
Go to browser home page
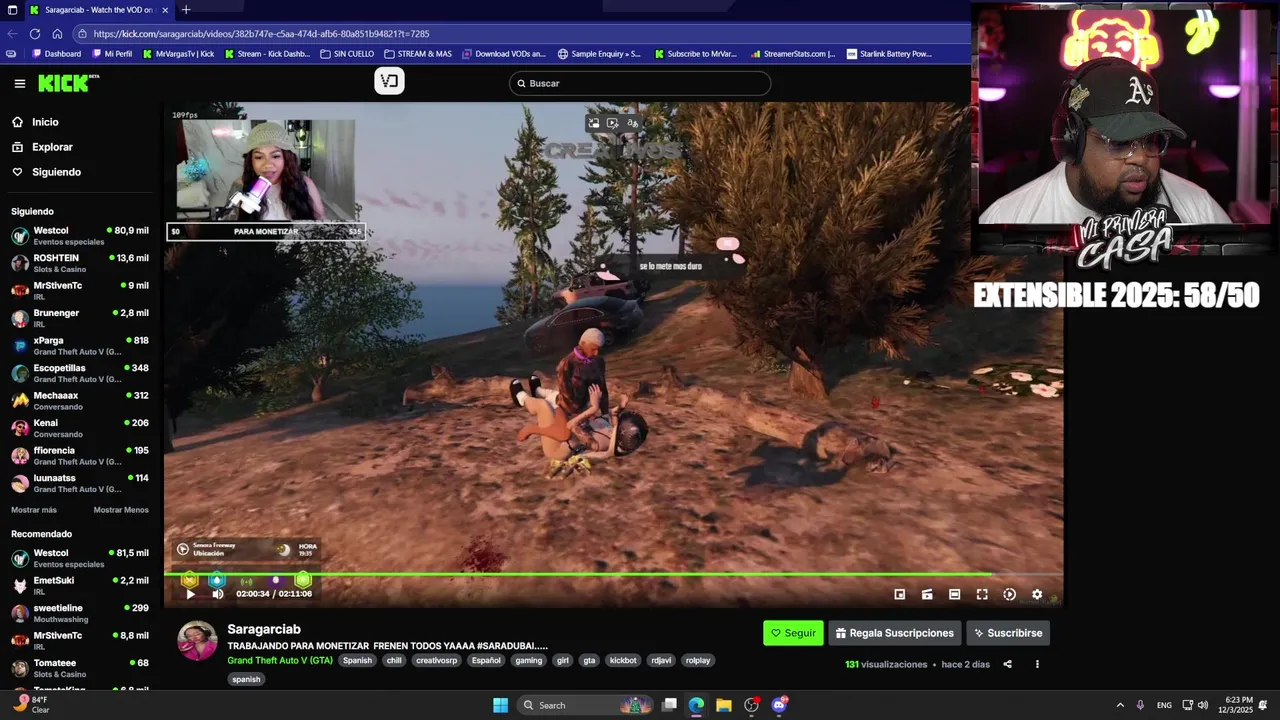click(x=56, y=34)
